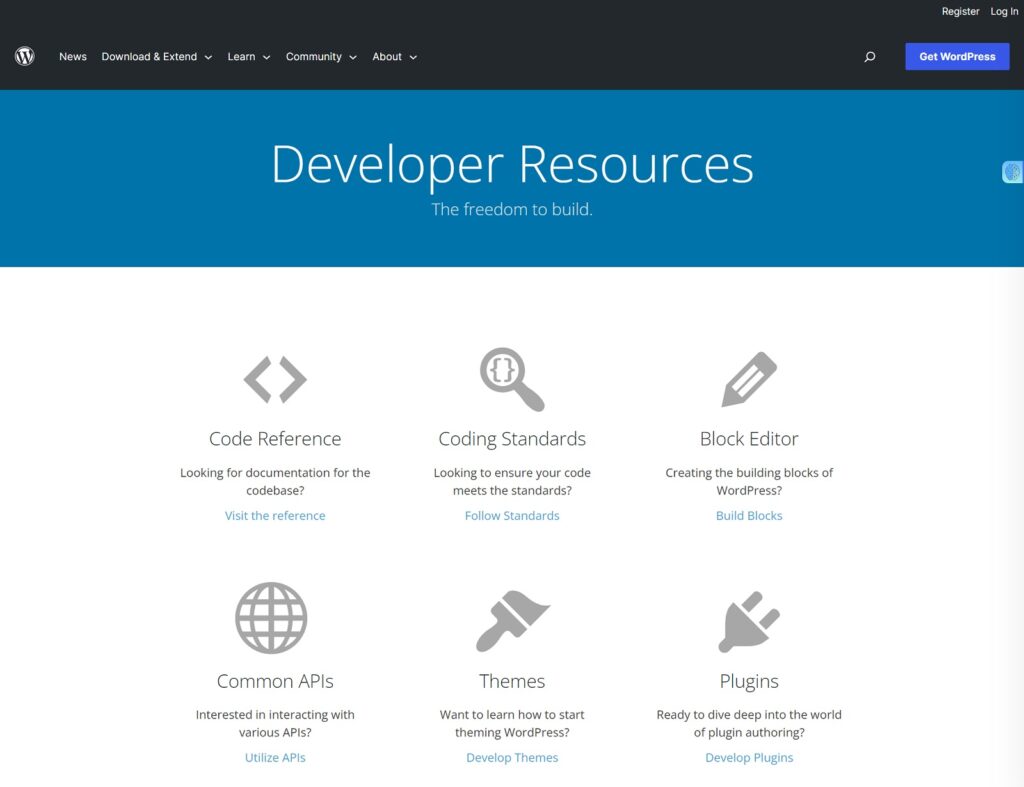Click the Code Reference heading
Viewport: 1024px width, 787px height.
click(275, 439)
